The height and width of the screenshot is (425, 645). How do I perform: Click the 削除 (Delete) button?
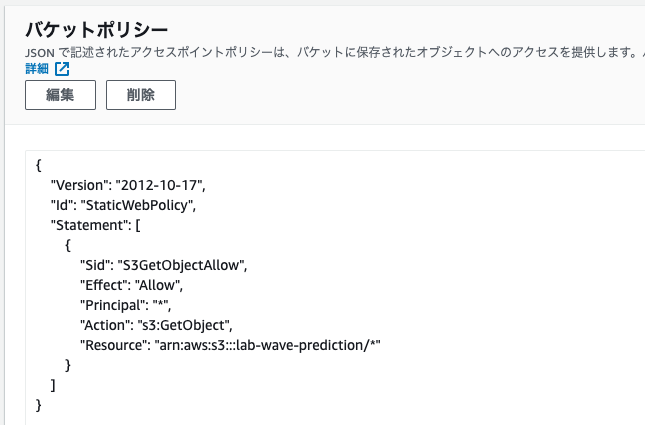click(141, 95)
